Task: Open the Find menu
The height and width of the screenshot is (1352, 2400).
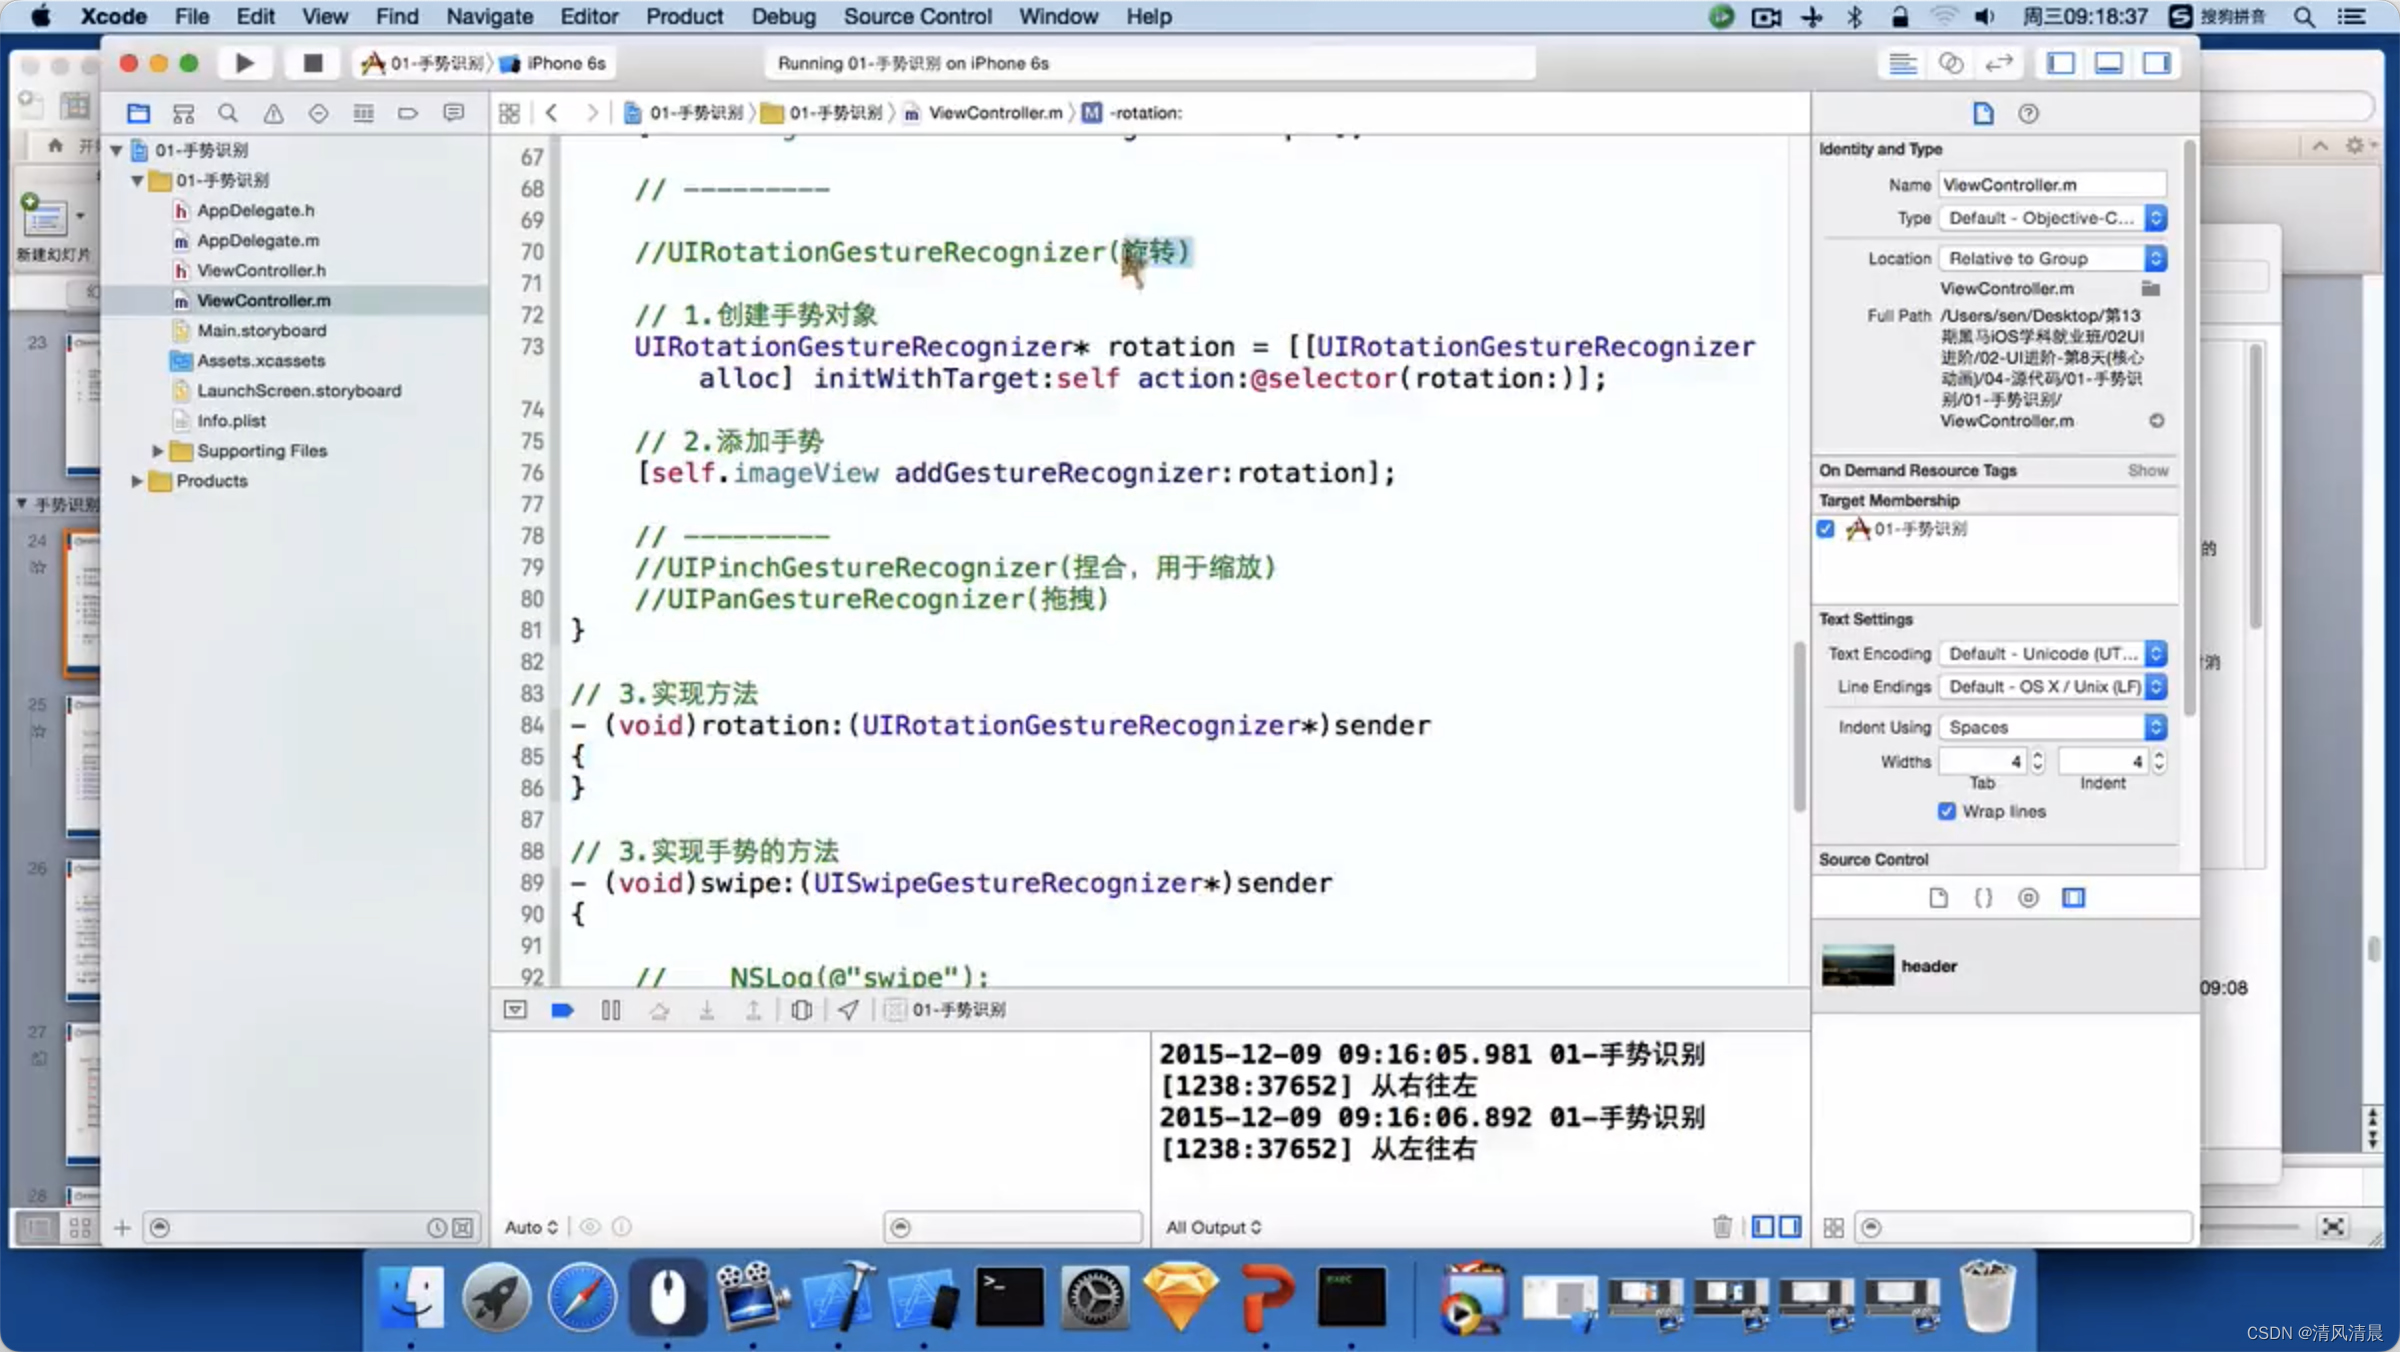Action: tap(397, 16)
